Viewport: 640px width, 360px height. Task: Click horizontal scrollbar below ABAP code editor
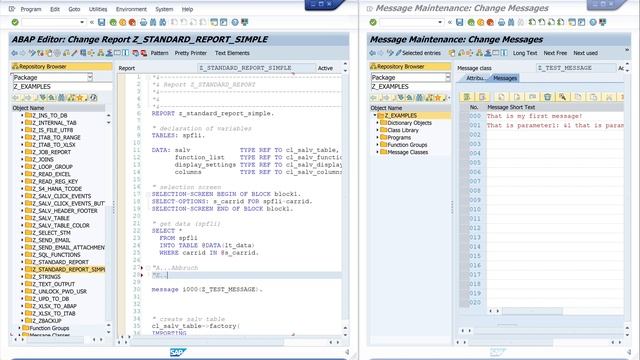(x=207, y=342)
